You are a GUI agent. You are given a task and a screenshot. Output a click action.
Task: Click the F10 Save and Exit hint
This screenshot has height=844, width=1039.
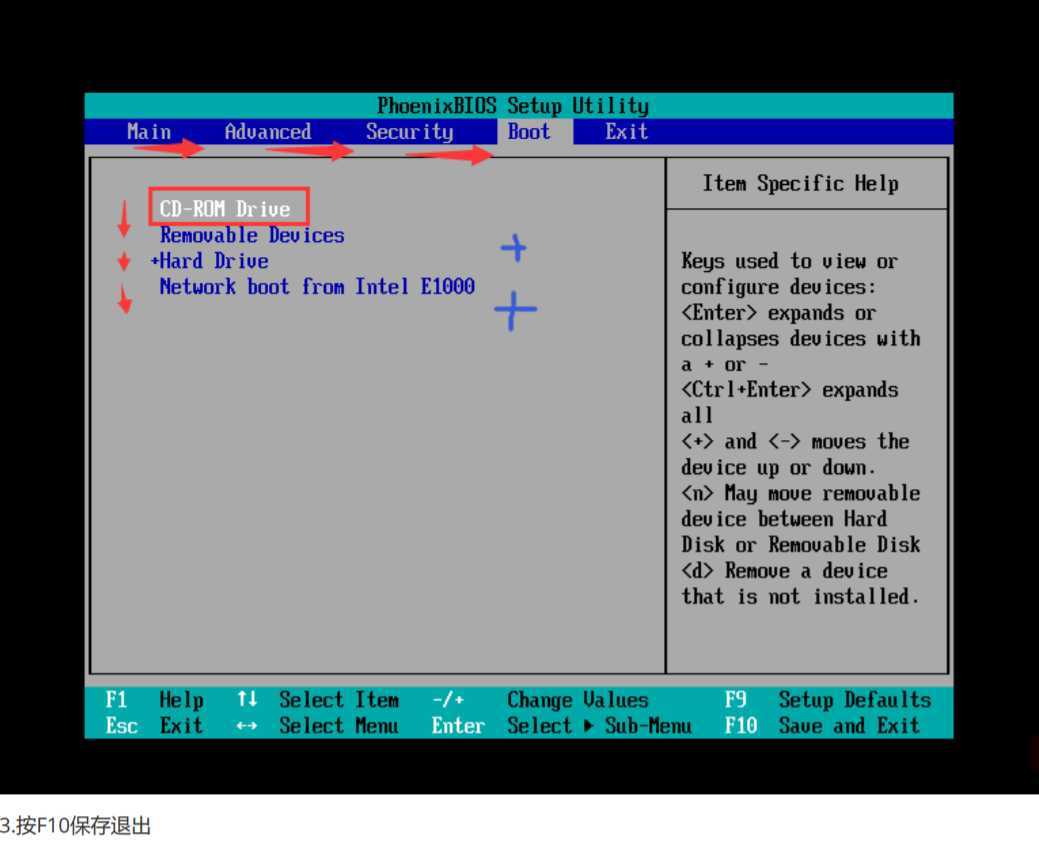[x=822, y=725]
